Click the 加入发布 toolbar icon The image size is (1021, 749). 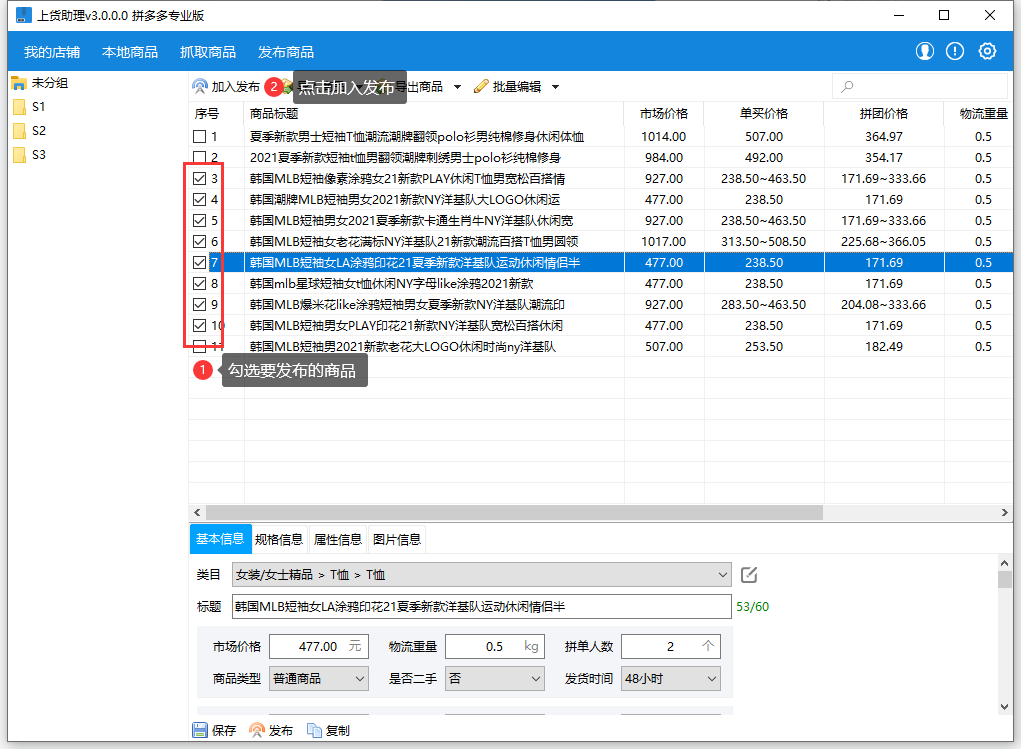(x=200, y=87)
